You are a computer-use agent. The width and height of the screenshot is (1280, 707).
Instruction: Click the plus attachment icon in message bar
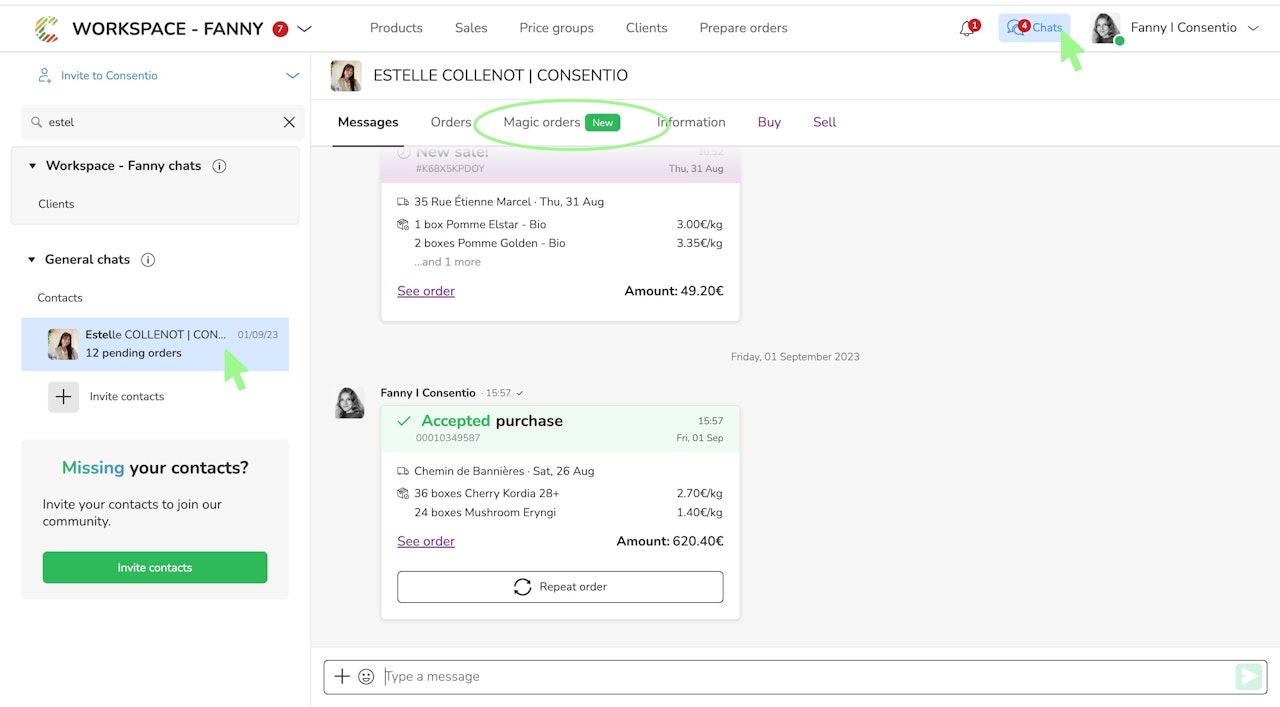click(x=342, y=677)
